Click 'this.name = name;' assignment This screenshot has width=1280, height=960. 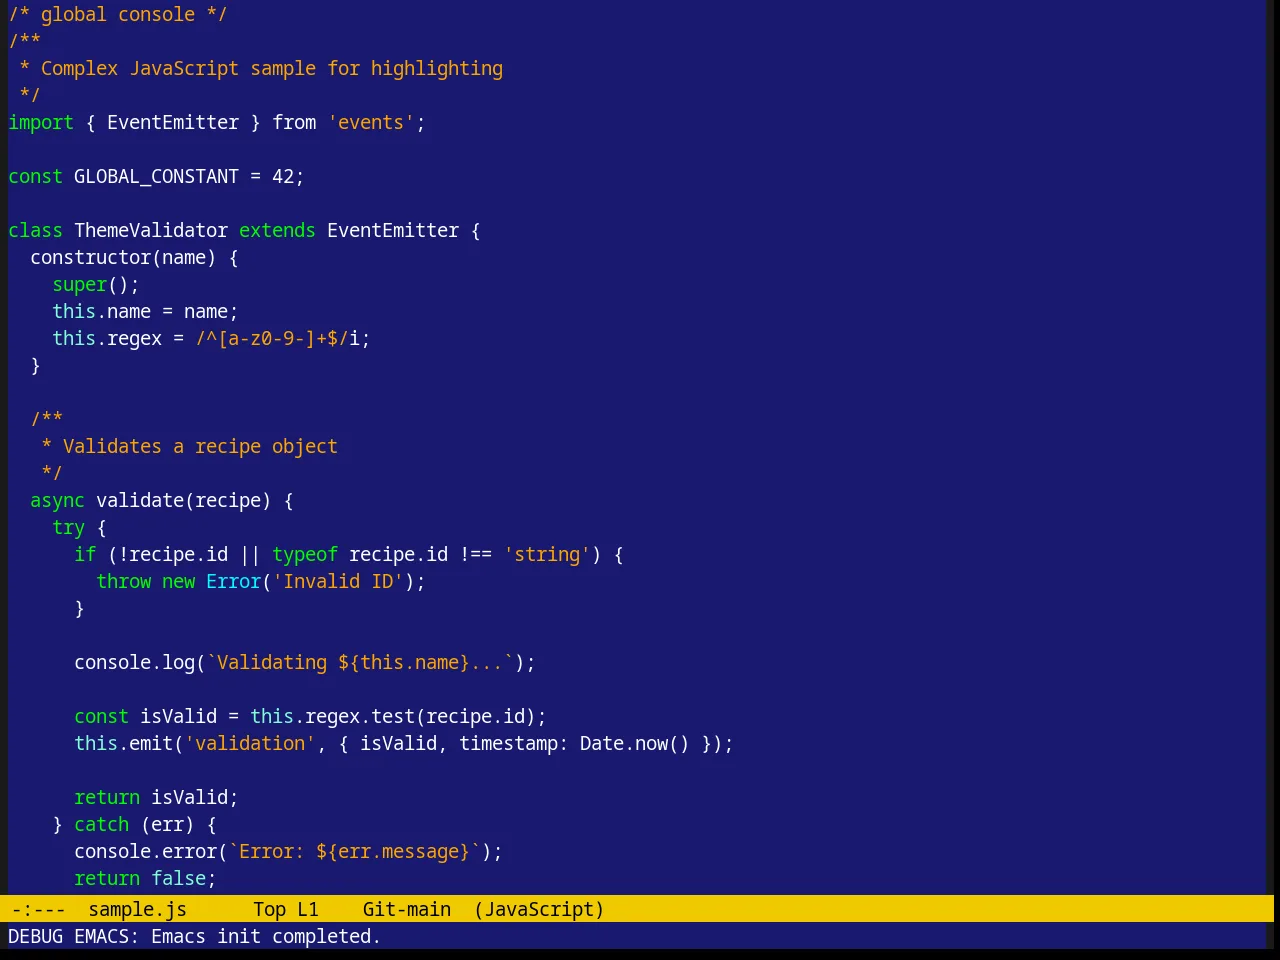click(x=145, y=311)
